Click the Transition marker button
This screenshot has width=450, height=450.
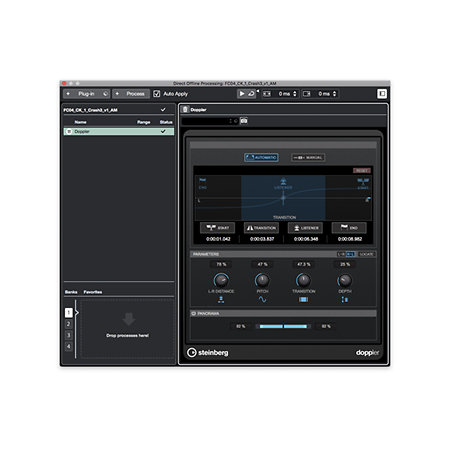(261, 228)
